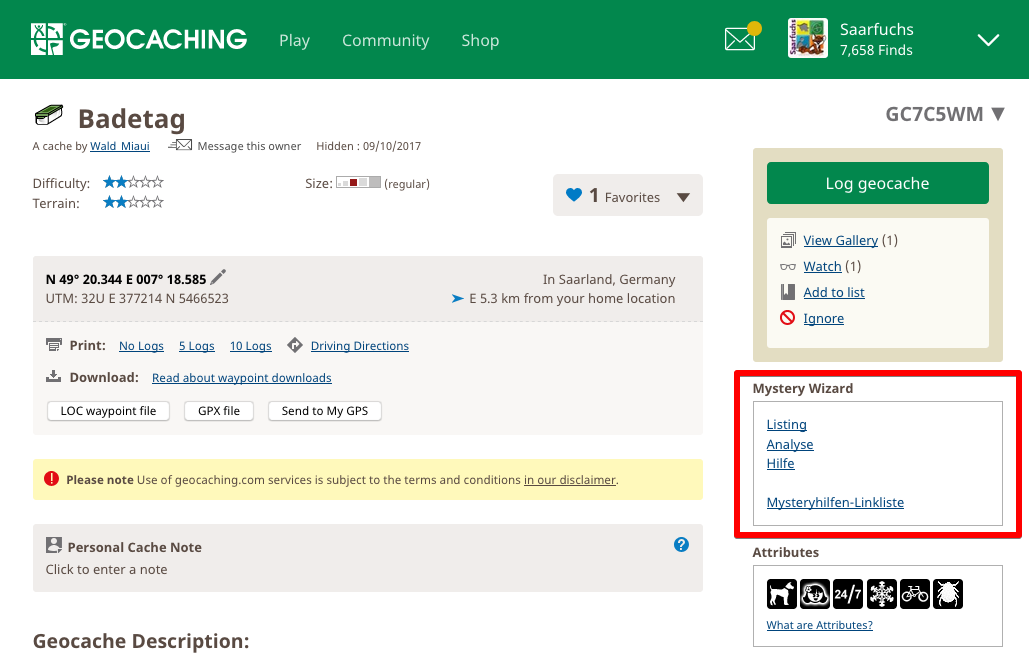
Task: Open the Shop menu
Action: tap(480, 40)
